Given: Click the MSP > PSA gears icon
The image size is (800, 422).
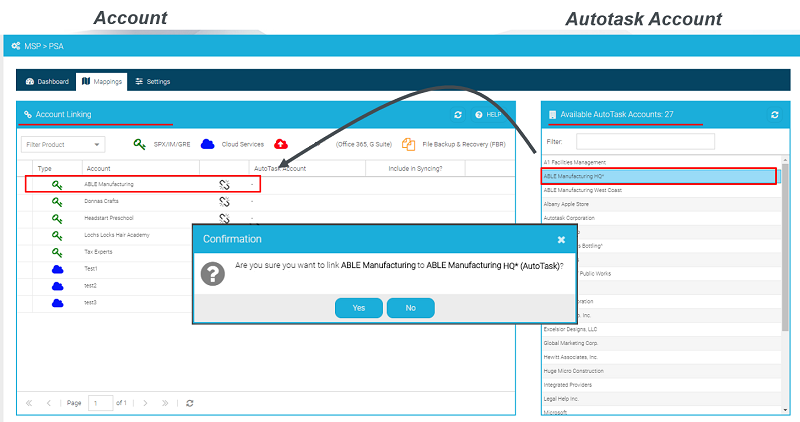Looking at the screenshot, I should (x=16, y=46).
